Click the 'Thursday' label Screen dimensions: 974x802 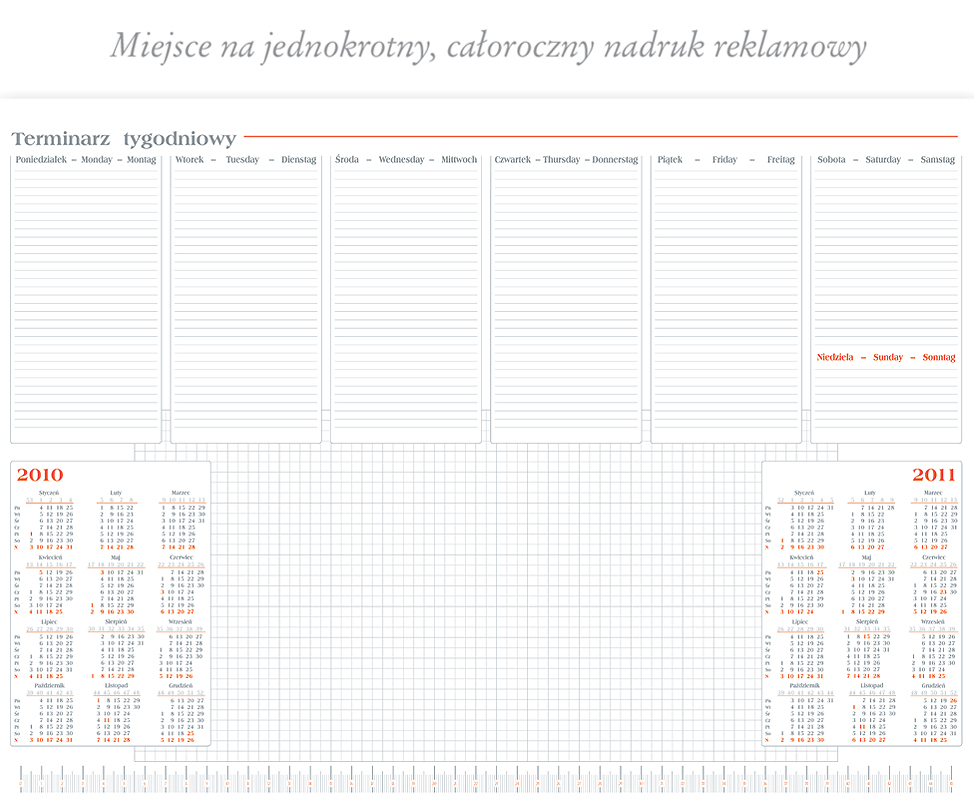[562, 160]
